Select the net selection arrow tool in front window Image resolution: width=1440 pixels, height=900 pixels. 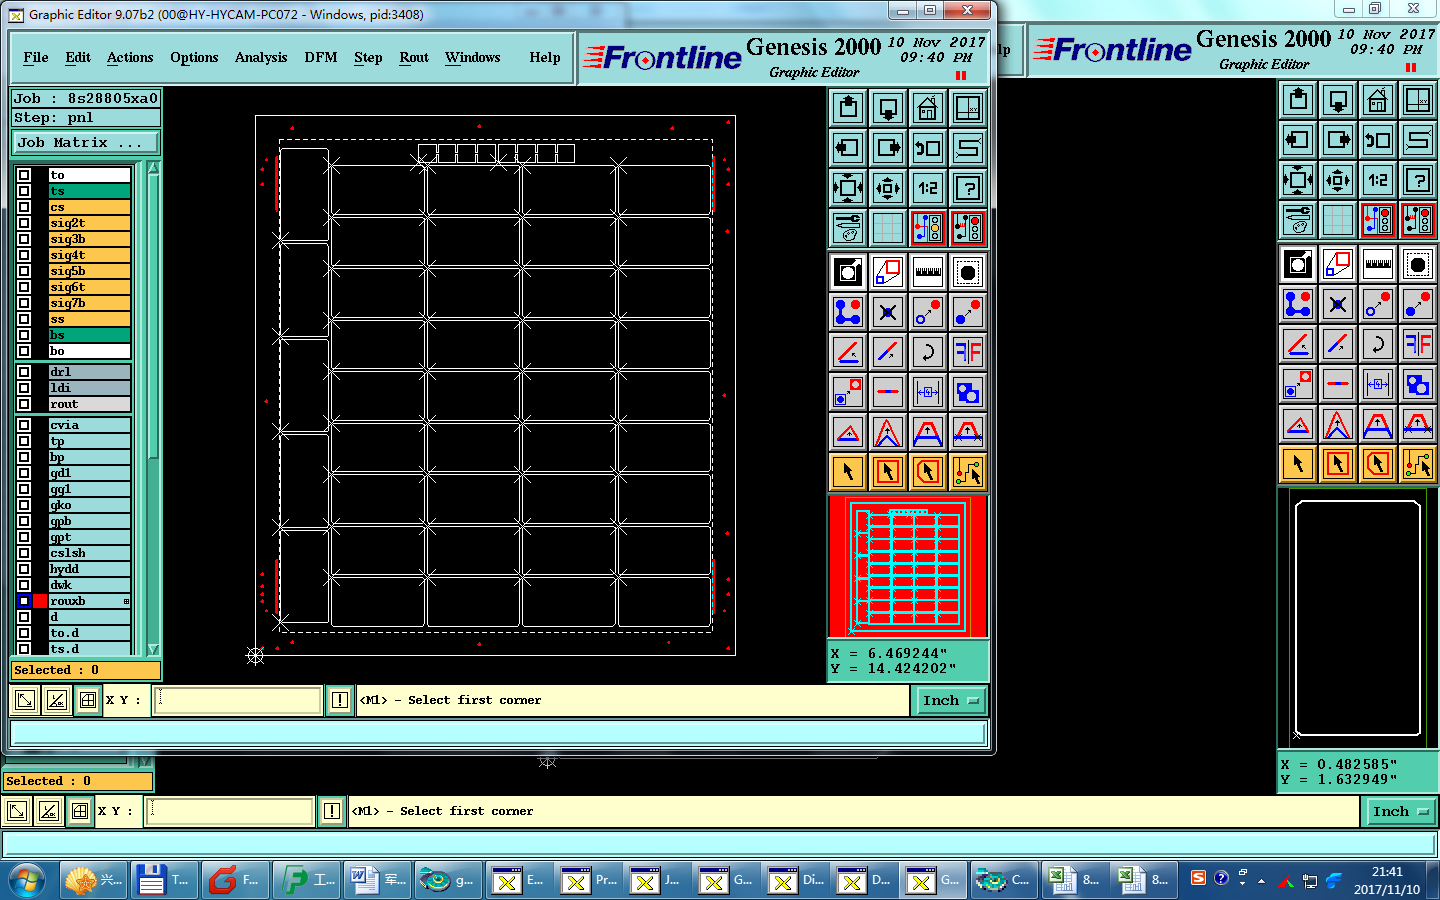(968, 471)
